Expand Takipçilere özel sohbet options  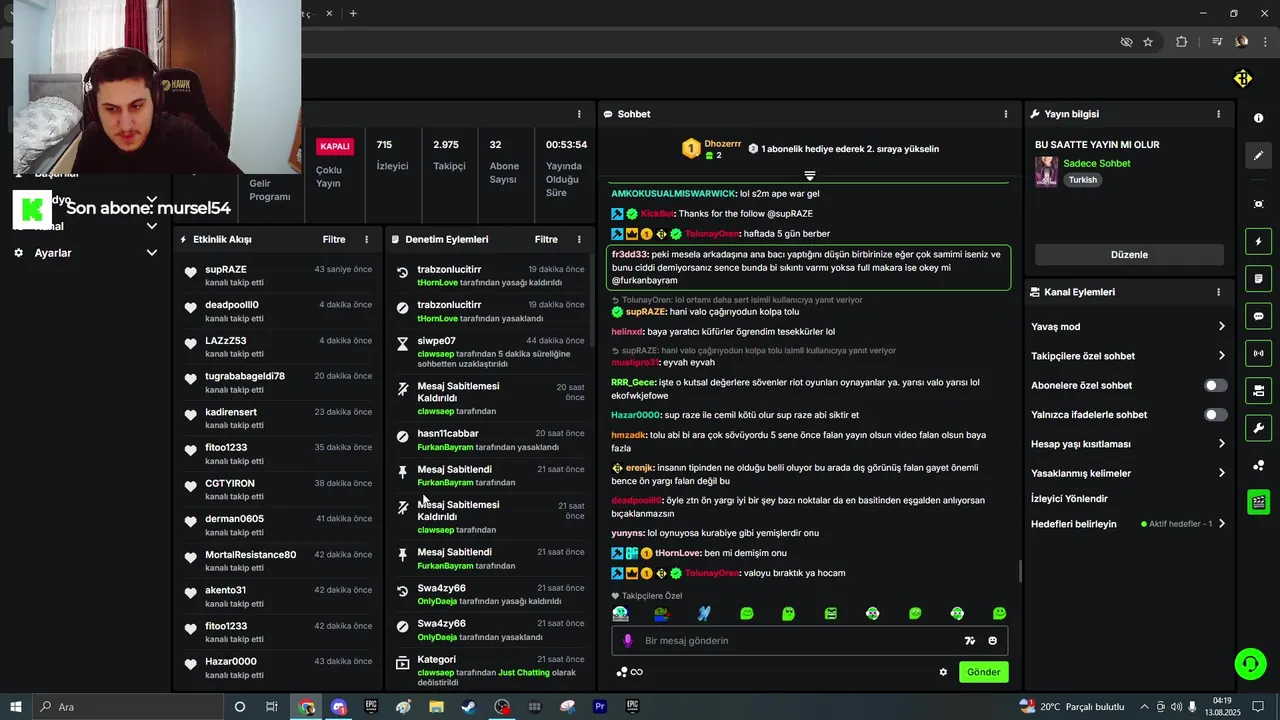coord(1221,356)
